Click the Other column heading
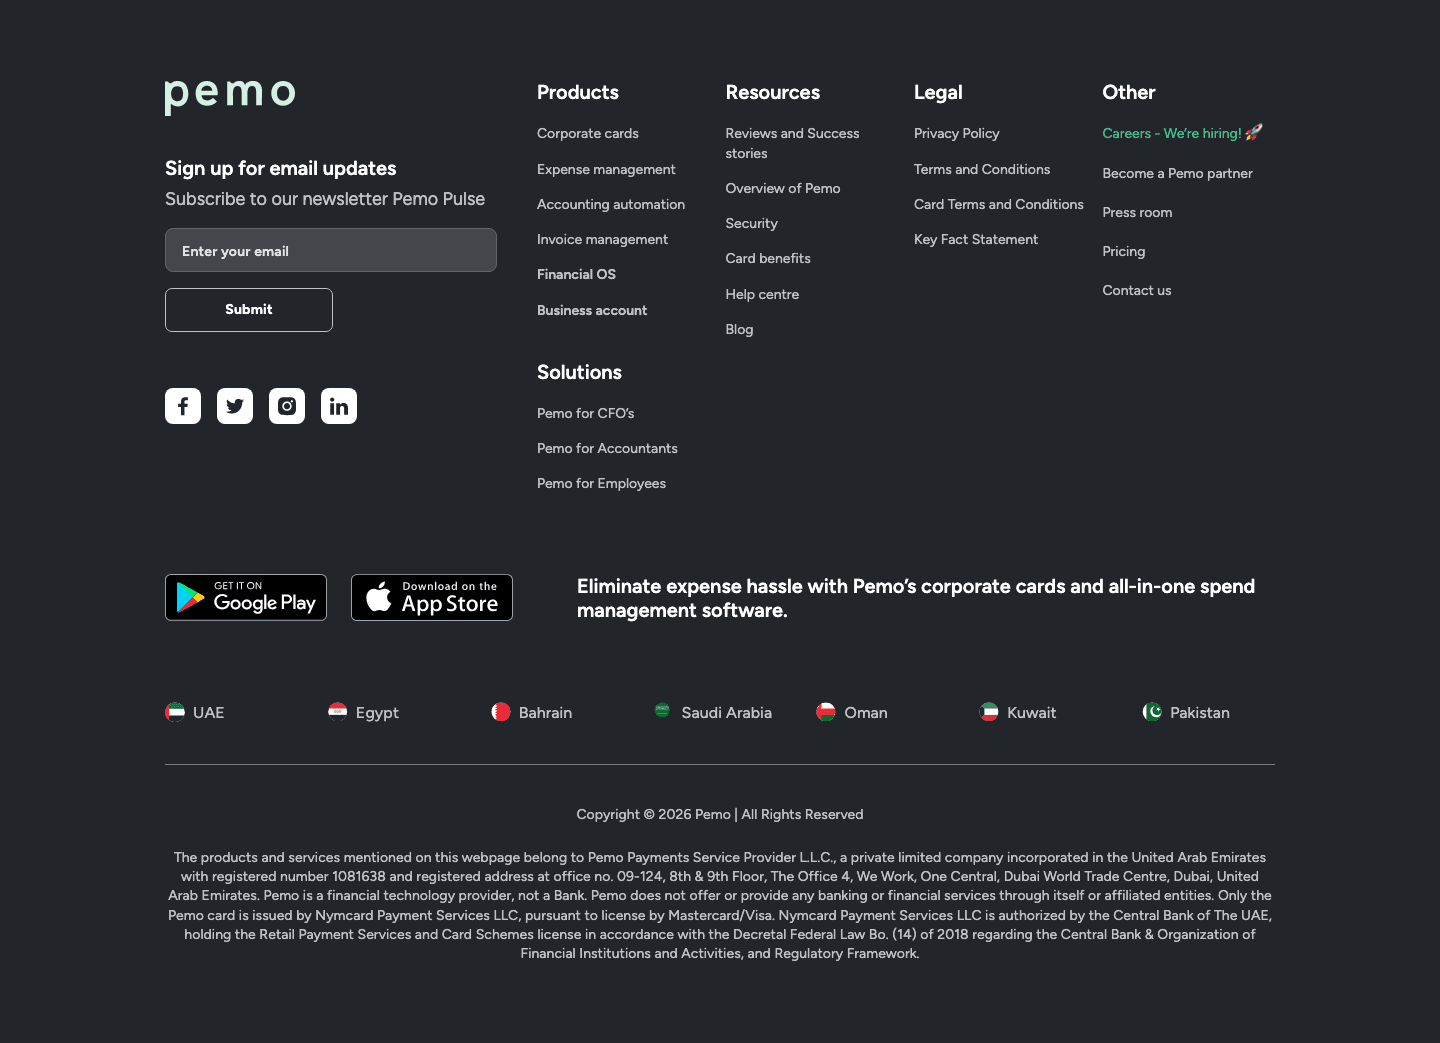Image resolution: width=1440 pixels, height=1043 pixels. point(1129,92)
